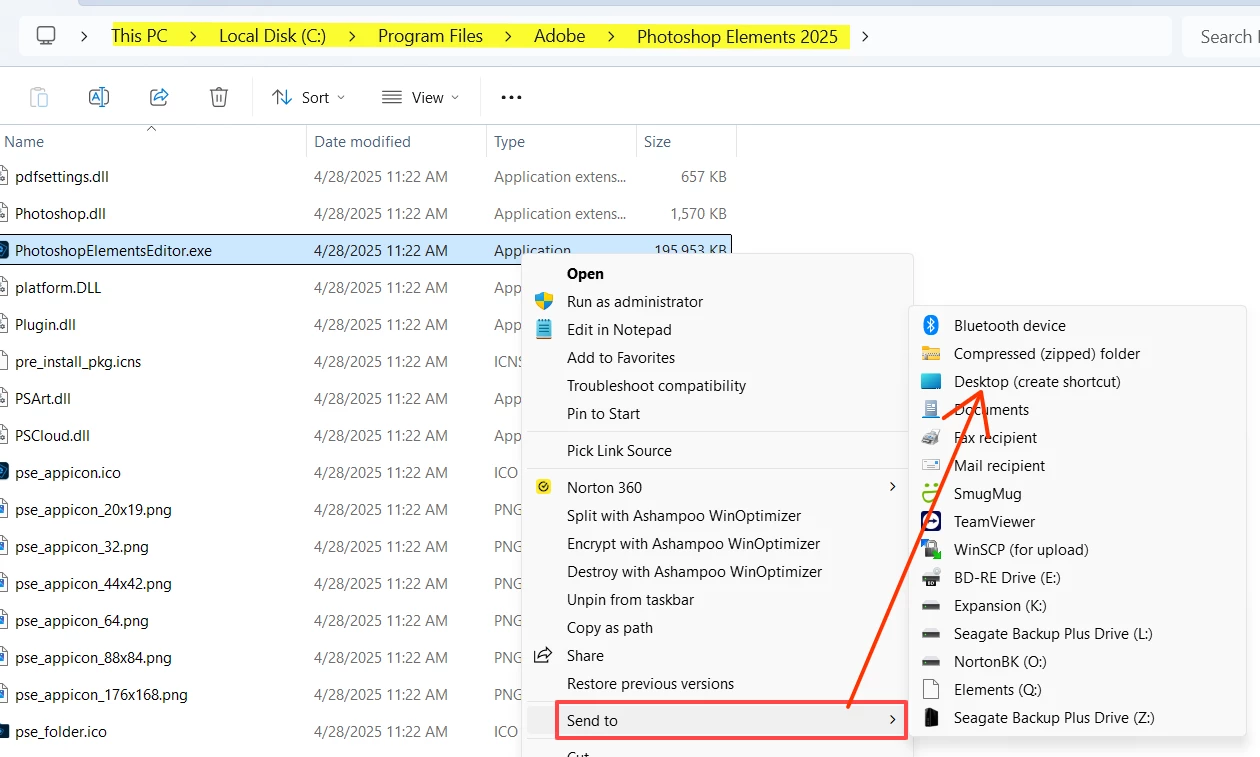Screen dimensions: 1260x757
Task: Open the three-dots See more menu
Action: (511, 97)
